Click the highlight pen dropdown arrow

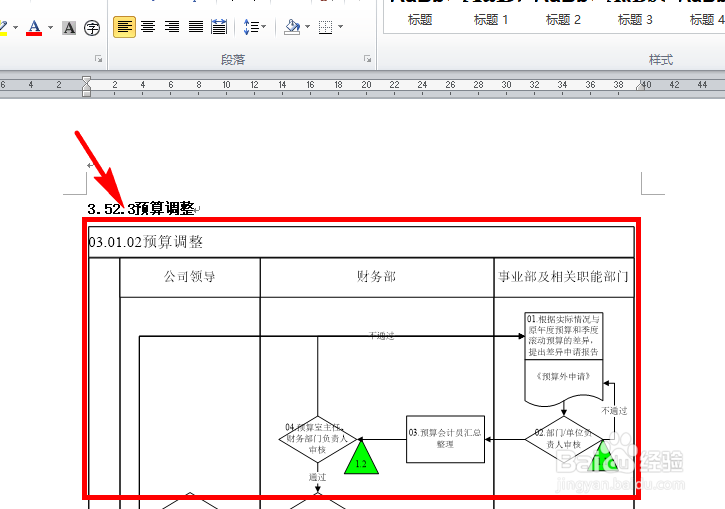tap(15, 28)
